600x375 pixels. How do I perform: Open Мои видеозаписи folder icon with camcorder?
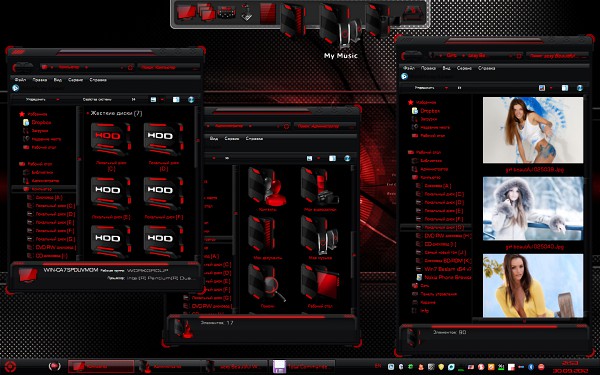[x=320, y=187]
